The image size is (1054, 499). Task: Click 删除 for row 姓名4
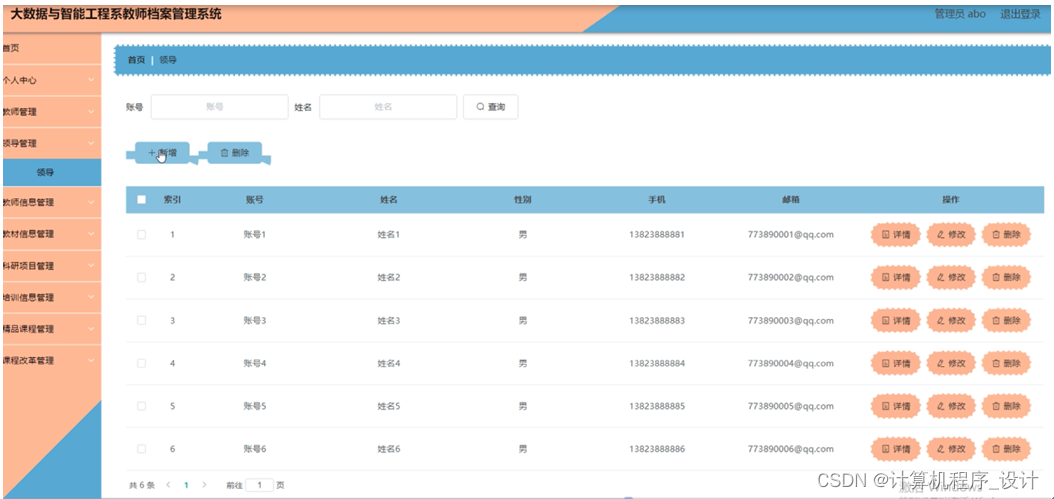[1006, 363]
